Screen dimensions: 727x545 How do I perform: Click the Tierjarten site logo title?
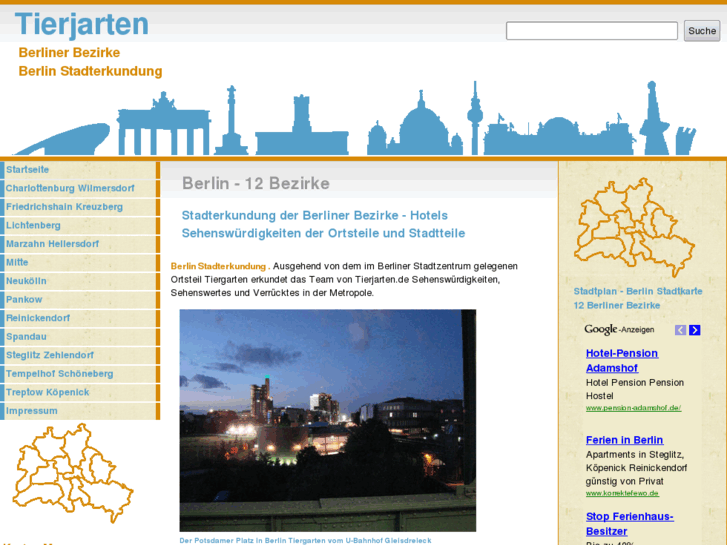(x=82, y=25)
